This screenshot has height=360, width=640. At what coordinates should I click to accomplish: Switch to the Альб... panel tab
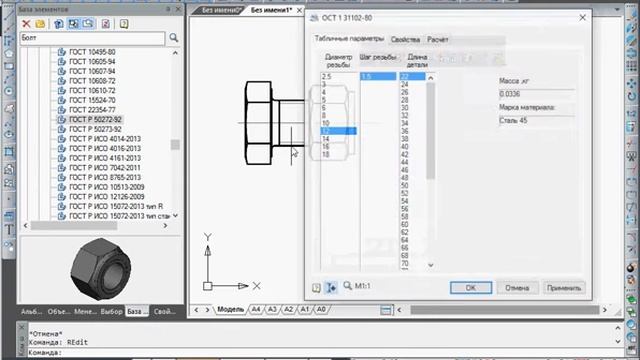31,311
